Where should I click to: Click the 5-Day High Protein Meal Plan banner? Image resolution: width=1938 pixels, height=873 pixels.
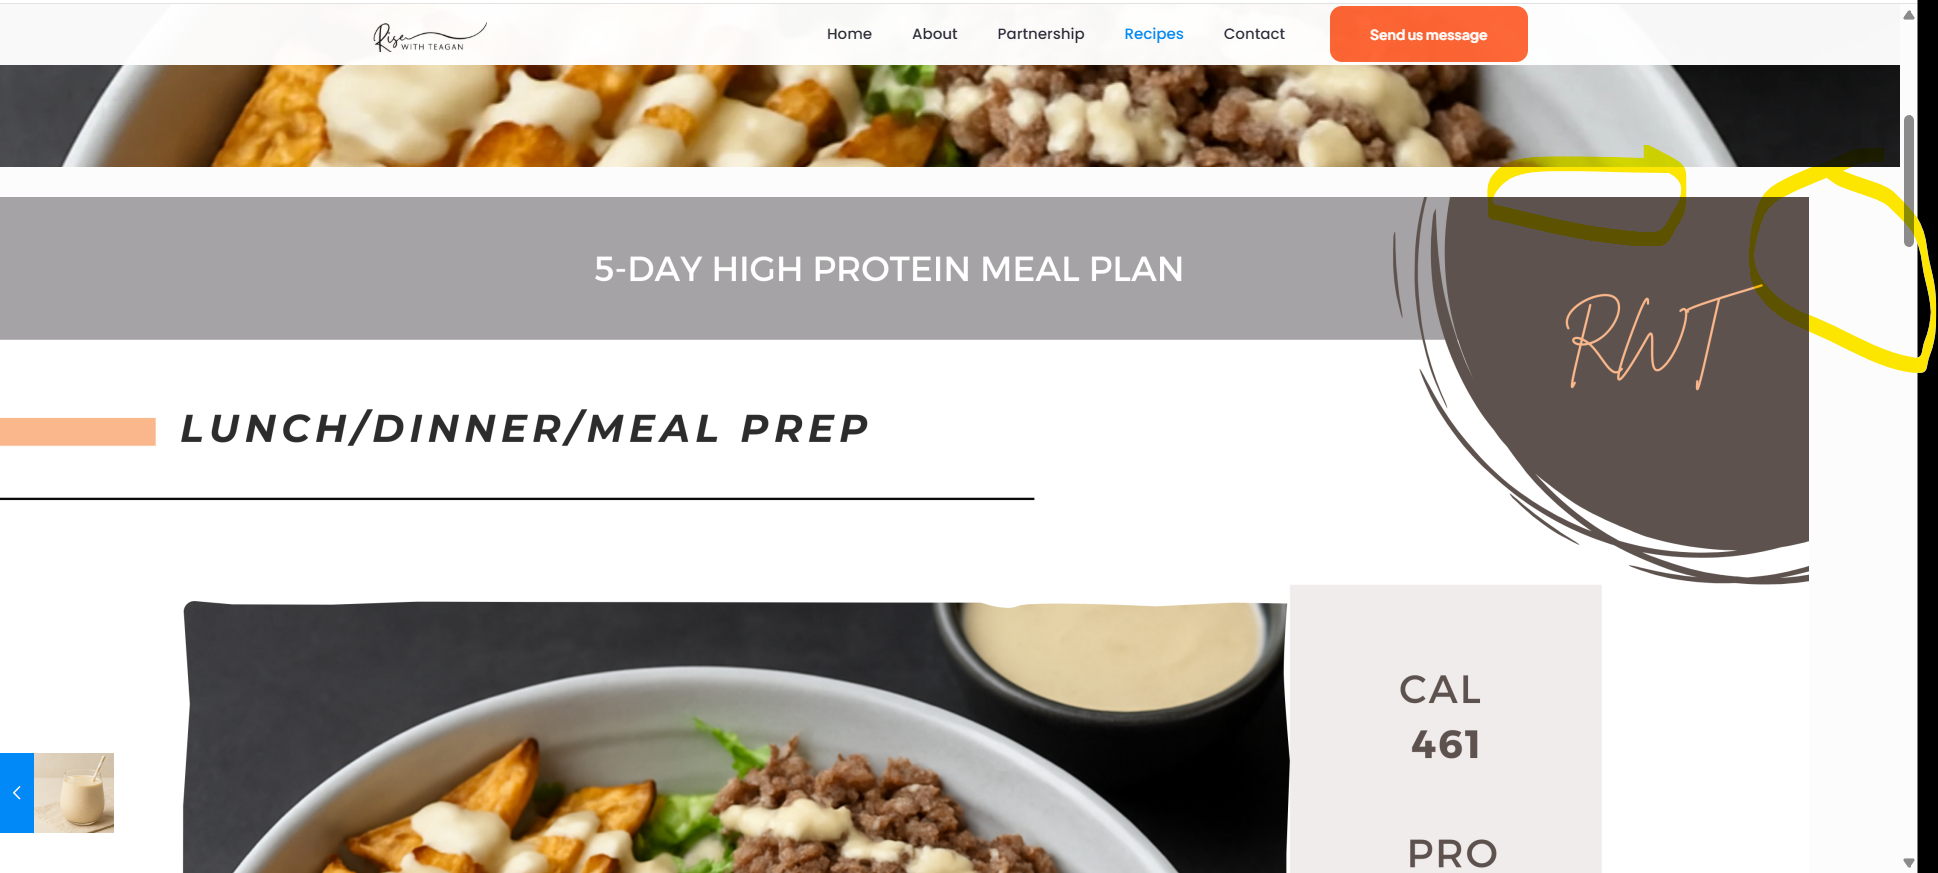888,269
